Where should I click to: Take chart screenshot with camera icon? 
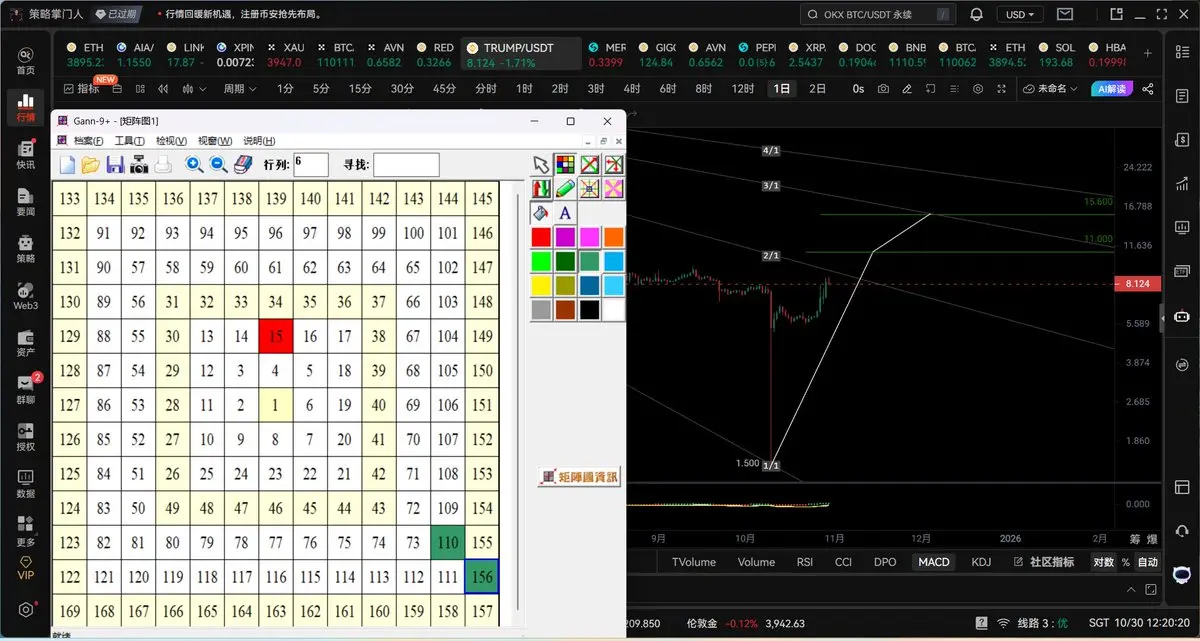883,89
